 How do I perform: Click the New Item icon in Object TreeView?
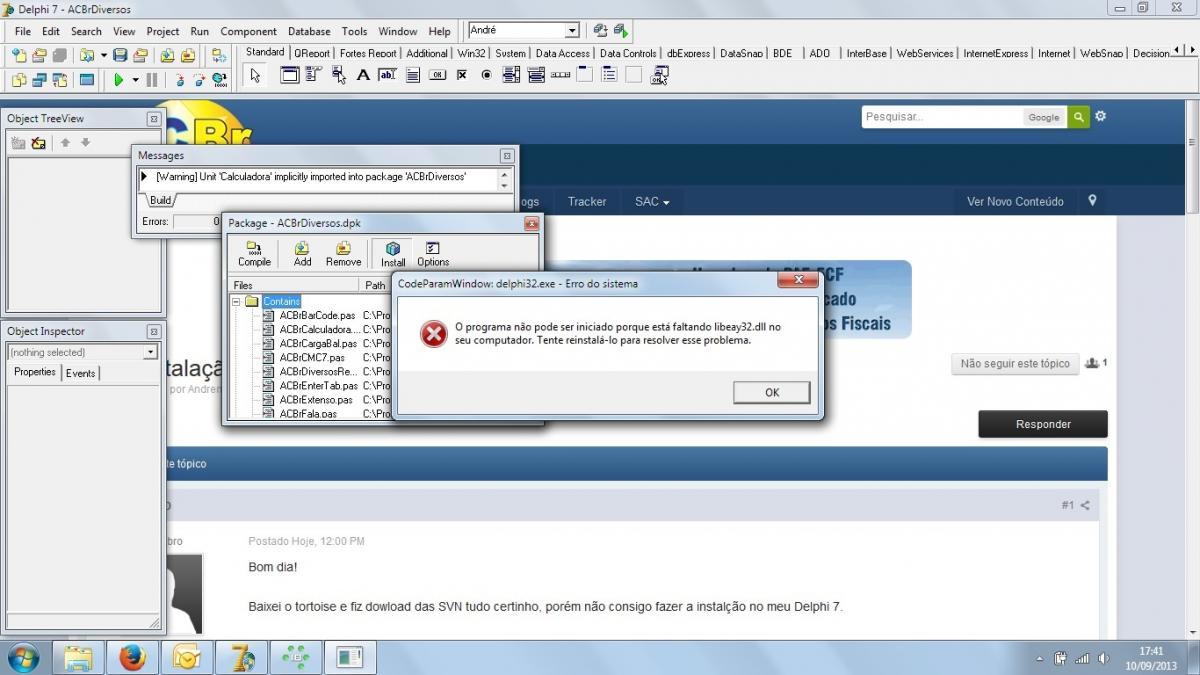pos(18,143)
